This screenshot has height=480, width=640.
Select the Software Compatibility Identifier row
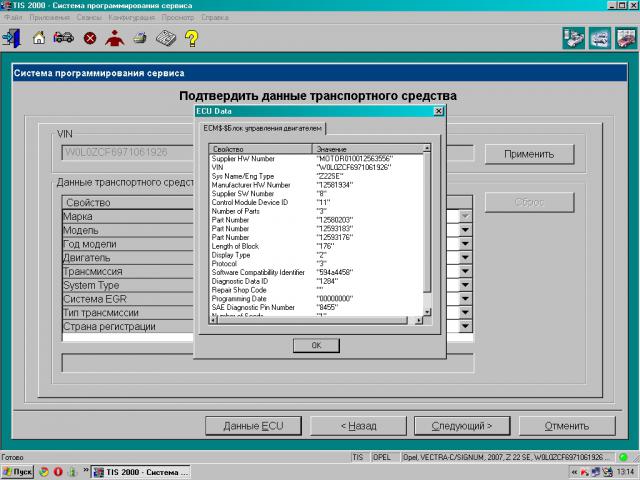316,272
